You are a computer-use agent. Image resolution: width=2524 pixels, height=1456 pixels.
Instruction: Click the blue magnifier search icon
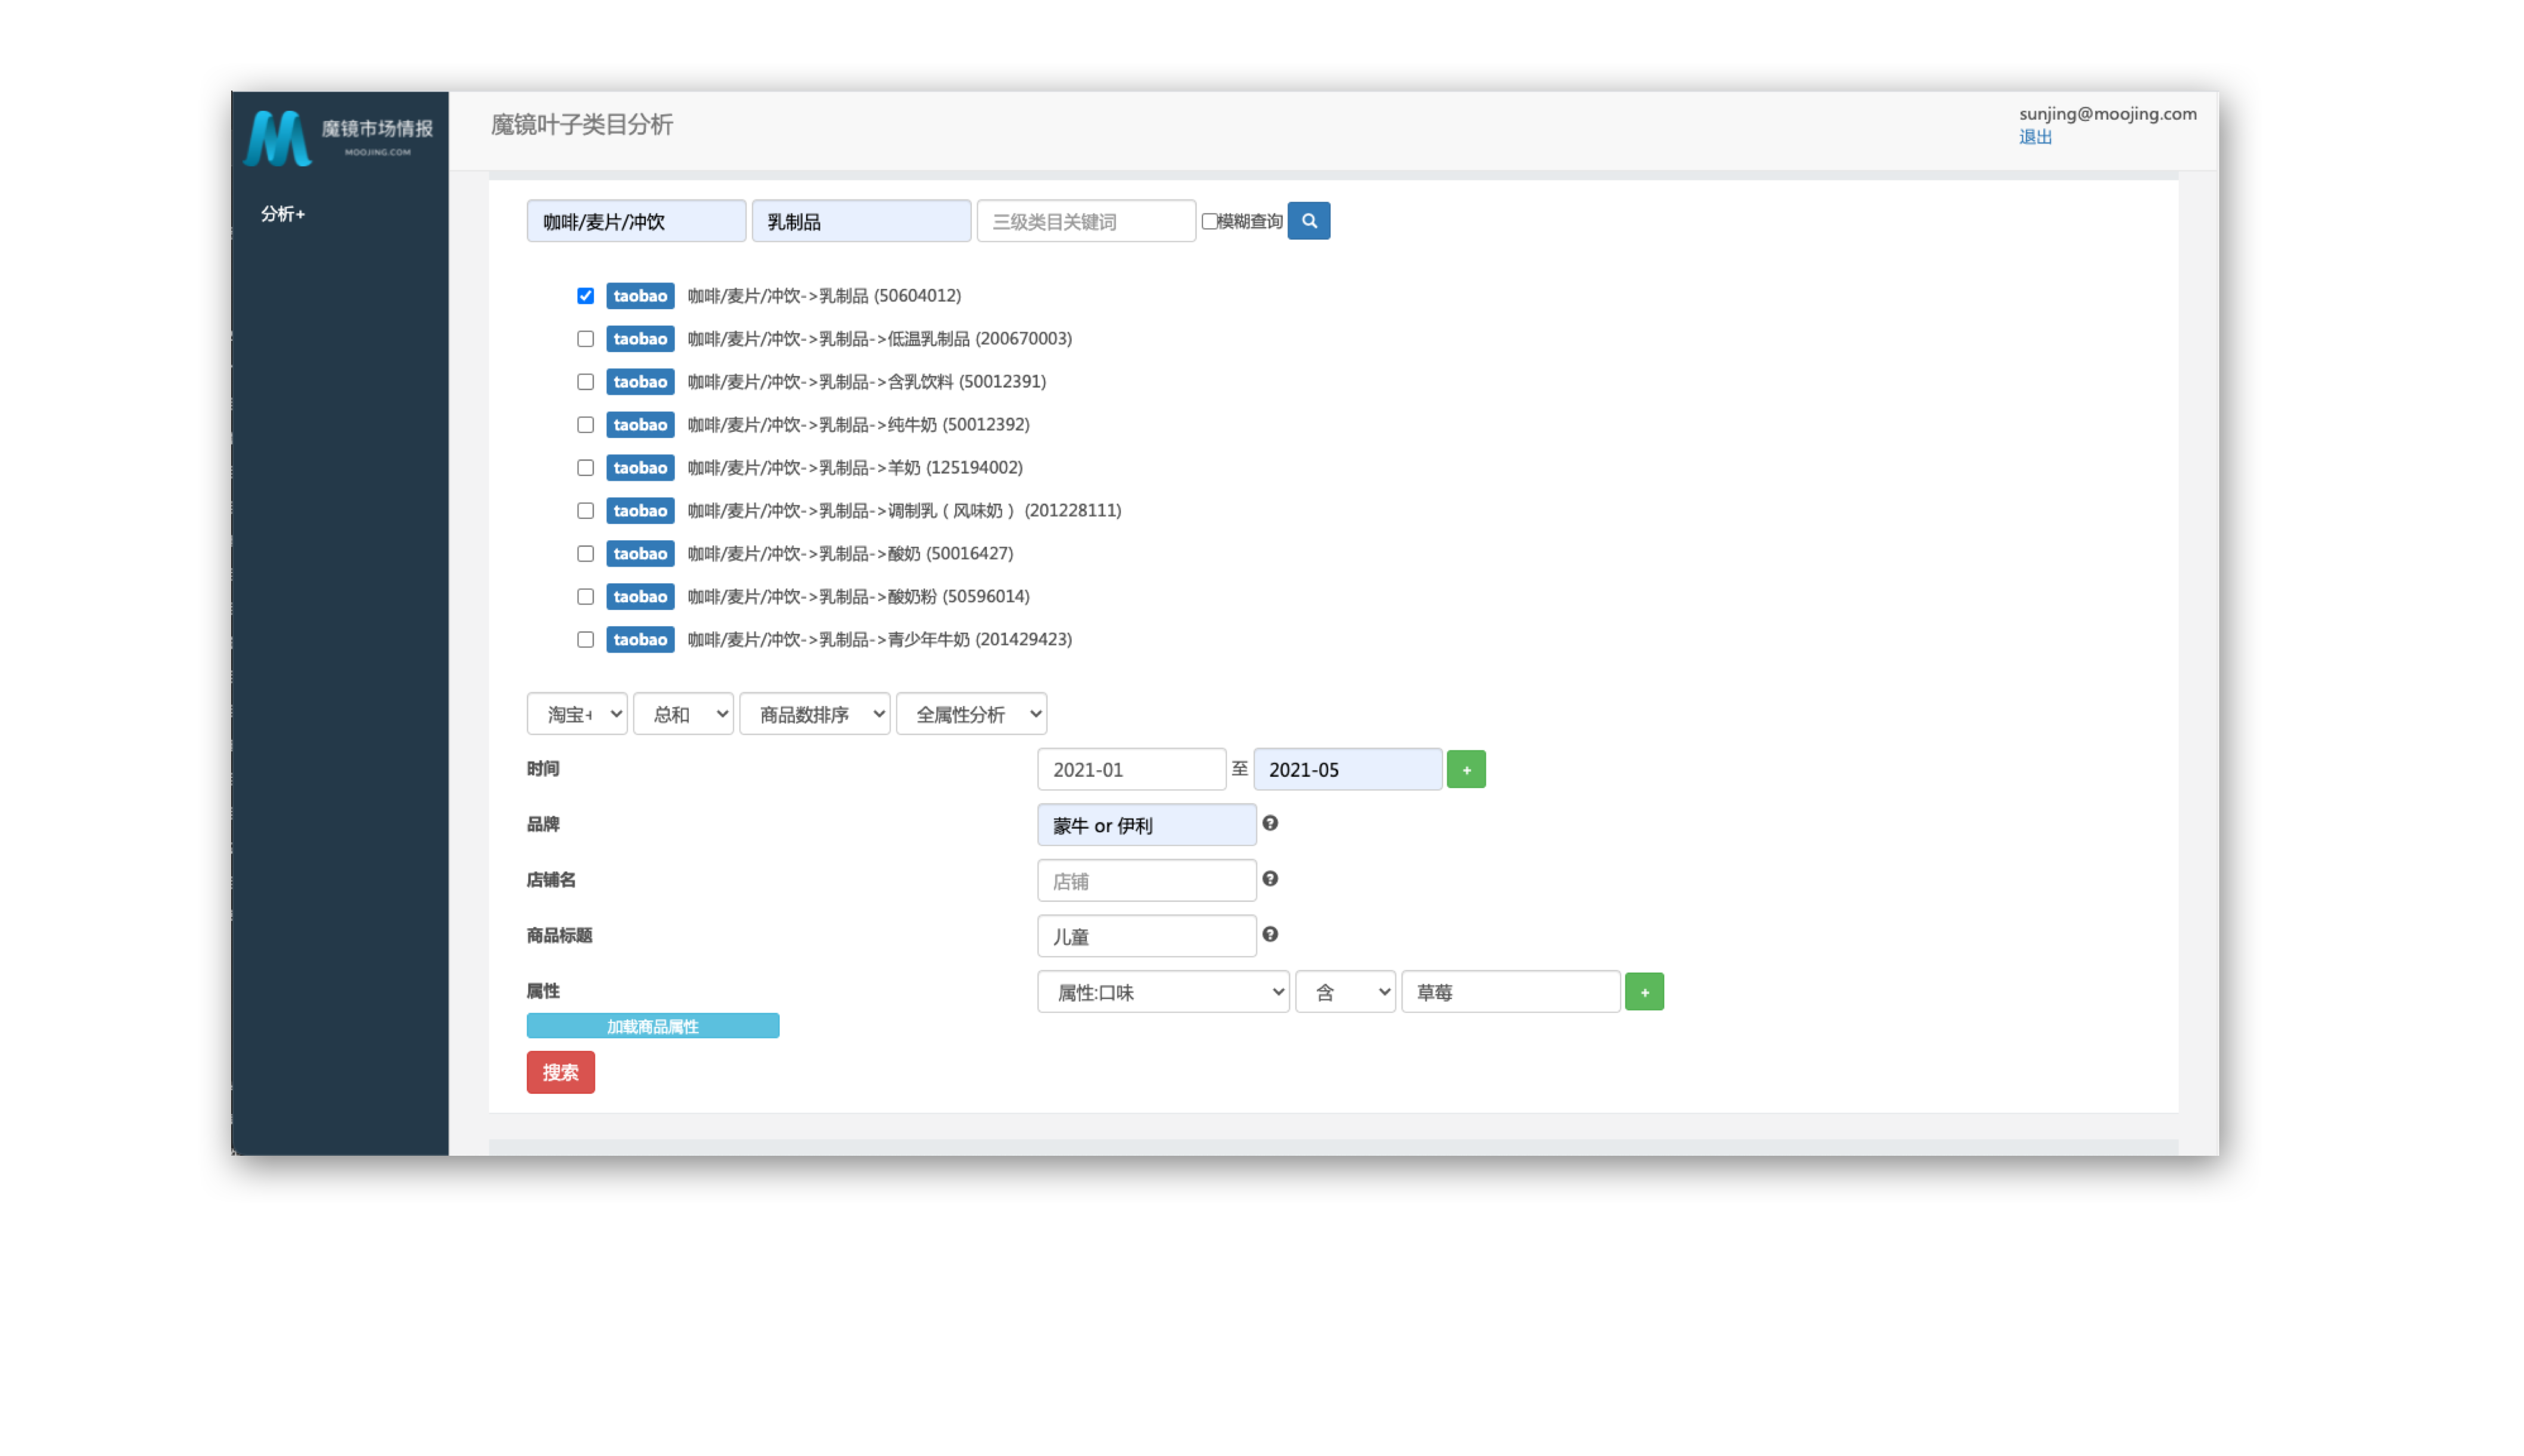[1308, 221]
